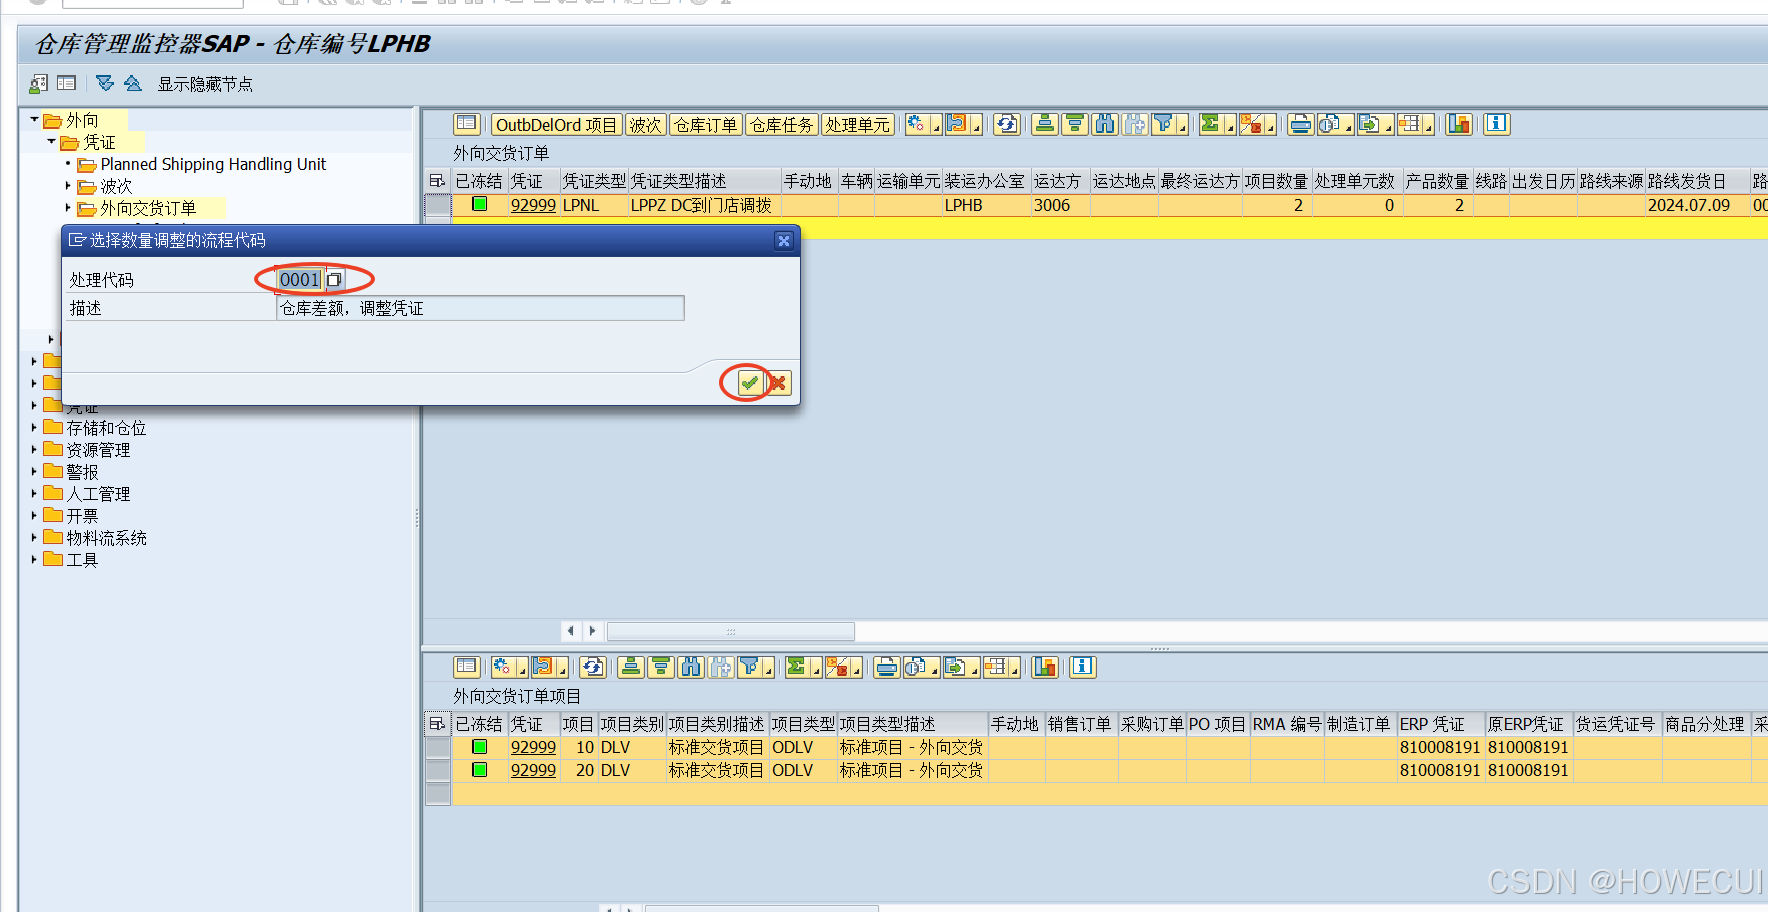Screen dimensions: 1768x912
Task: Click the 仓库任务 button
Action: [781, 125]
